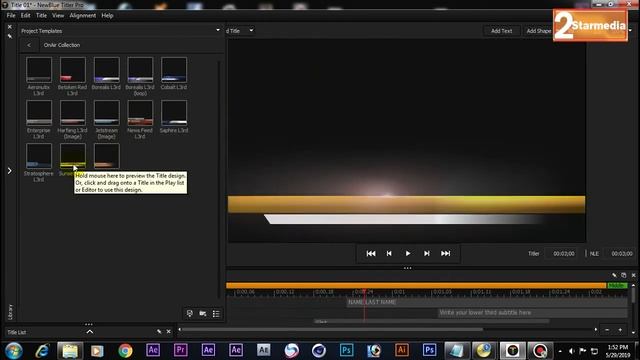Close the timeline panel

[633, 276]
